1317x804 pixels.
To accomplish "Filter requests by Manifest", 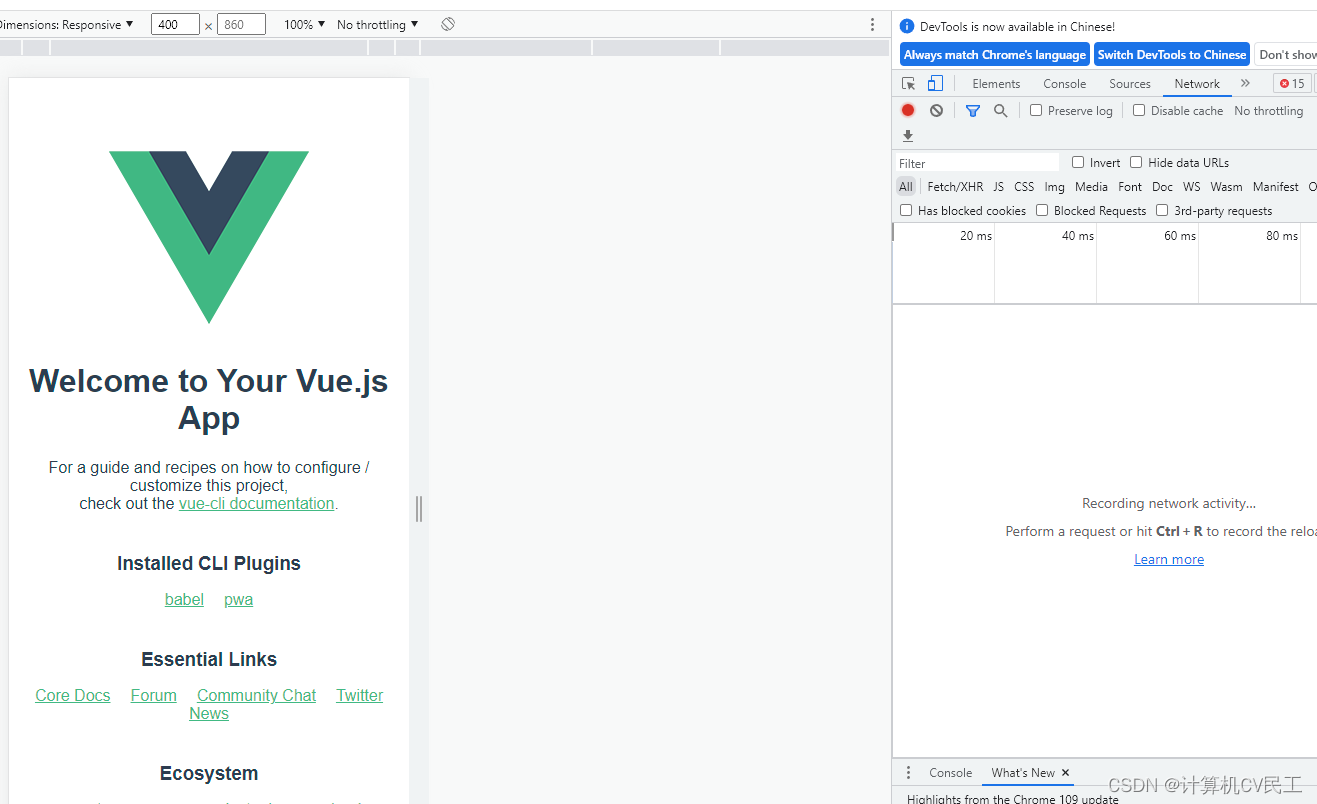I will pyautogui.click(x=1275, y=187).
